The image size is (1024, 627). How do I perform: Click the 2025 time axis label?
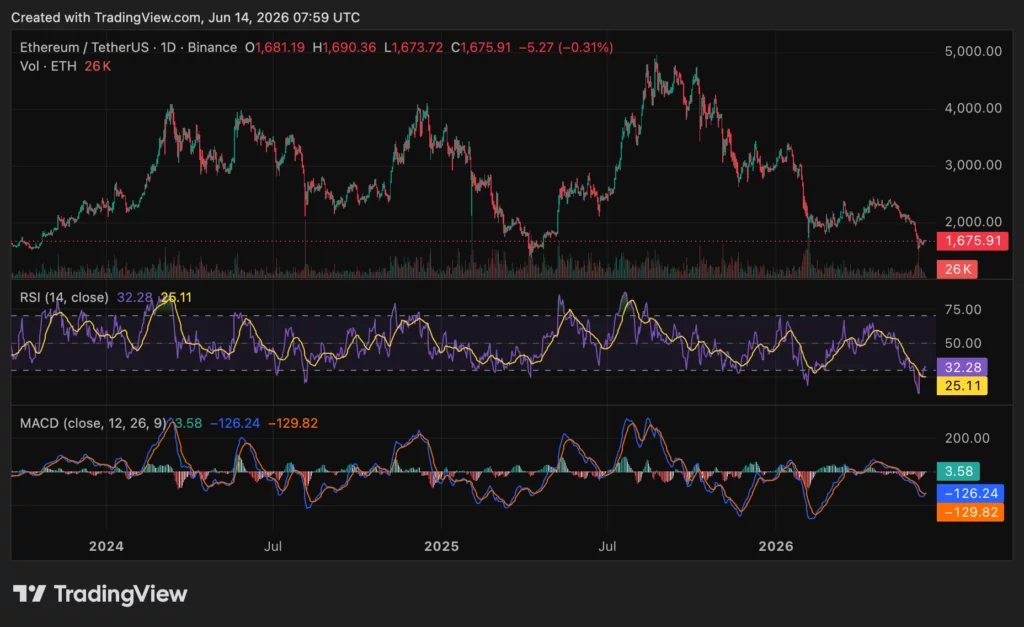click(441, 546)
